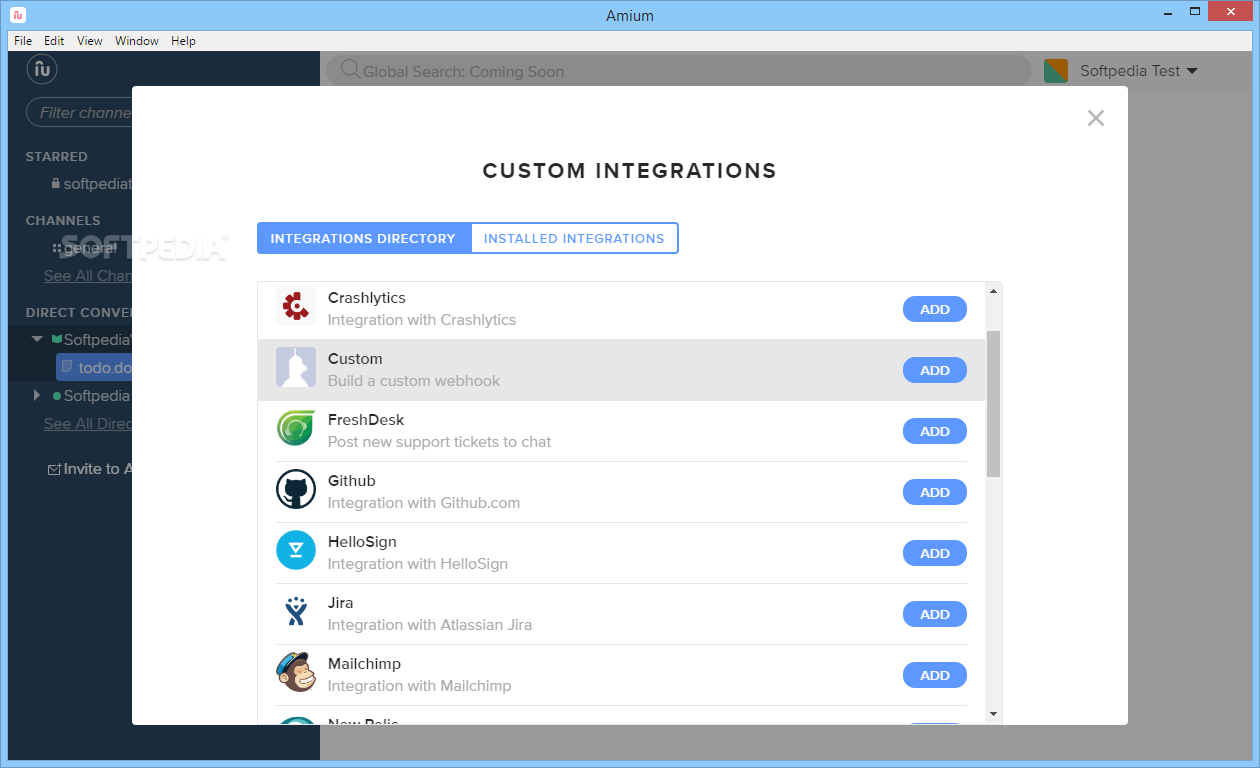Screen dimensions: 1260x768
Task: Click the HelloSign logo icon
Action: [x=296, y=550]
